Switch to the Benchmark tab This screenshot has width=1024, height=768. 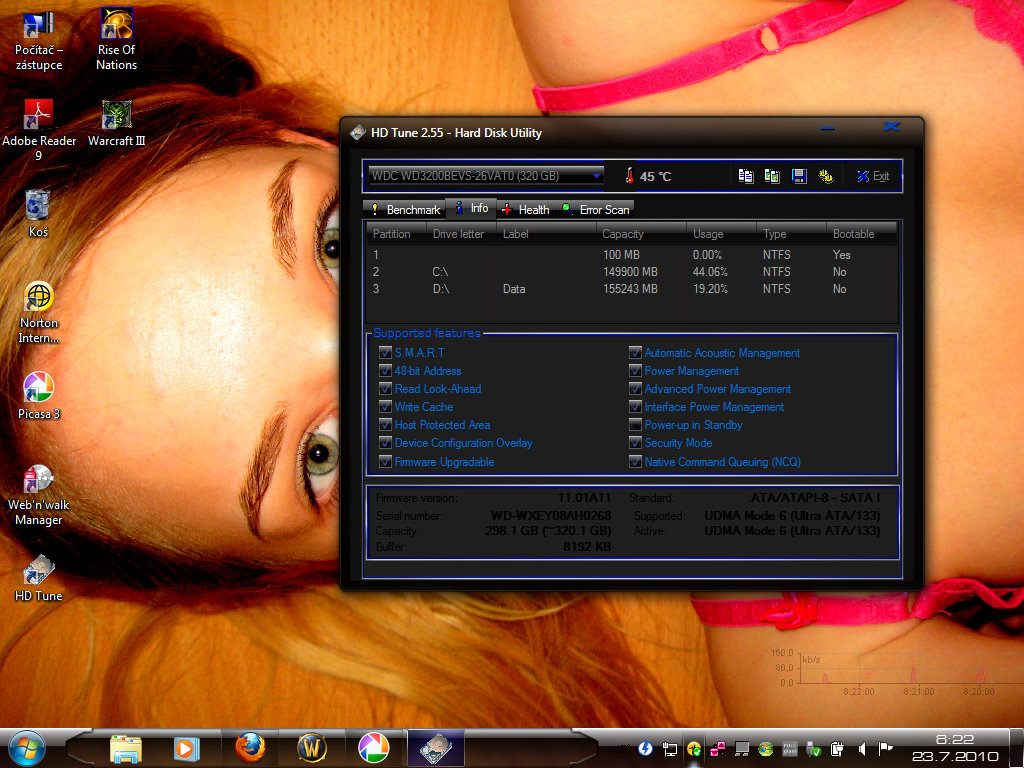pyautogui.click(x=405, y=210)
